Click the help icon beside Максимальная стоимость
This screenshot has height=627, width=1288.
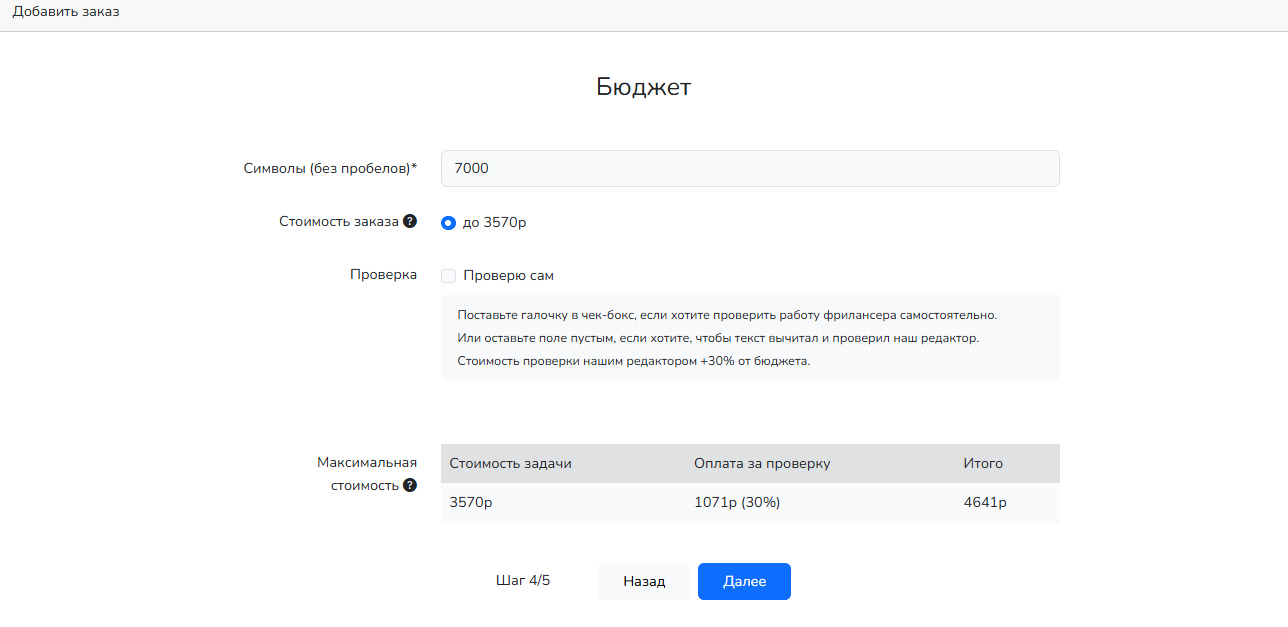[410, 486]
